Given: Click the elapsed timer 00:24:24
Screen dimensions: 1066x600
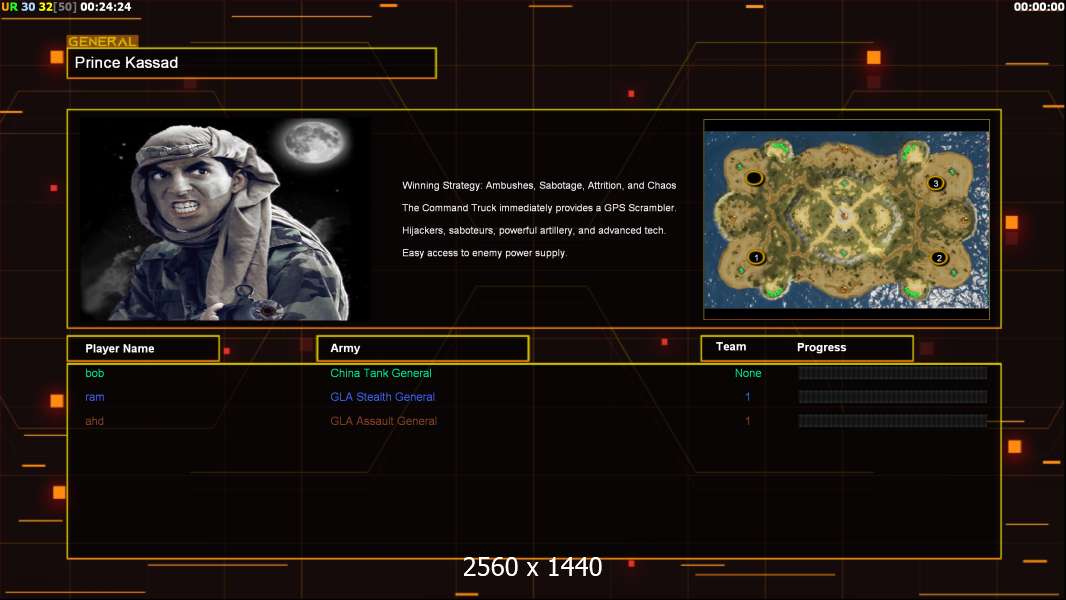Looking at the screenshot, I should [106, 7].
